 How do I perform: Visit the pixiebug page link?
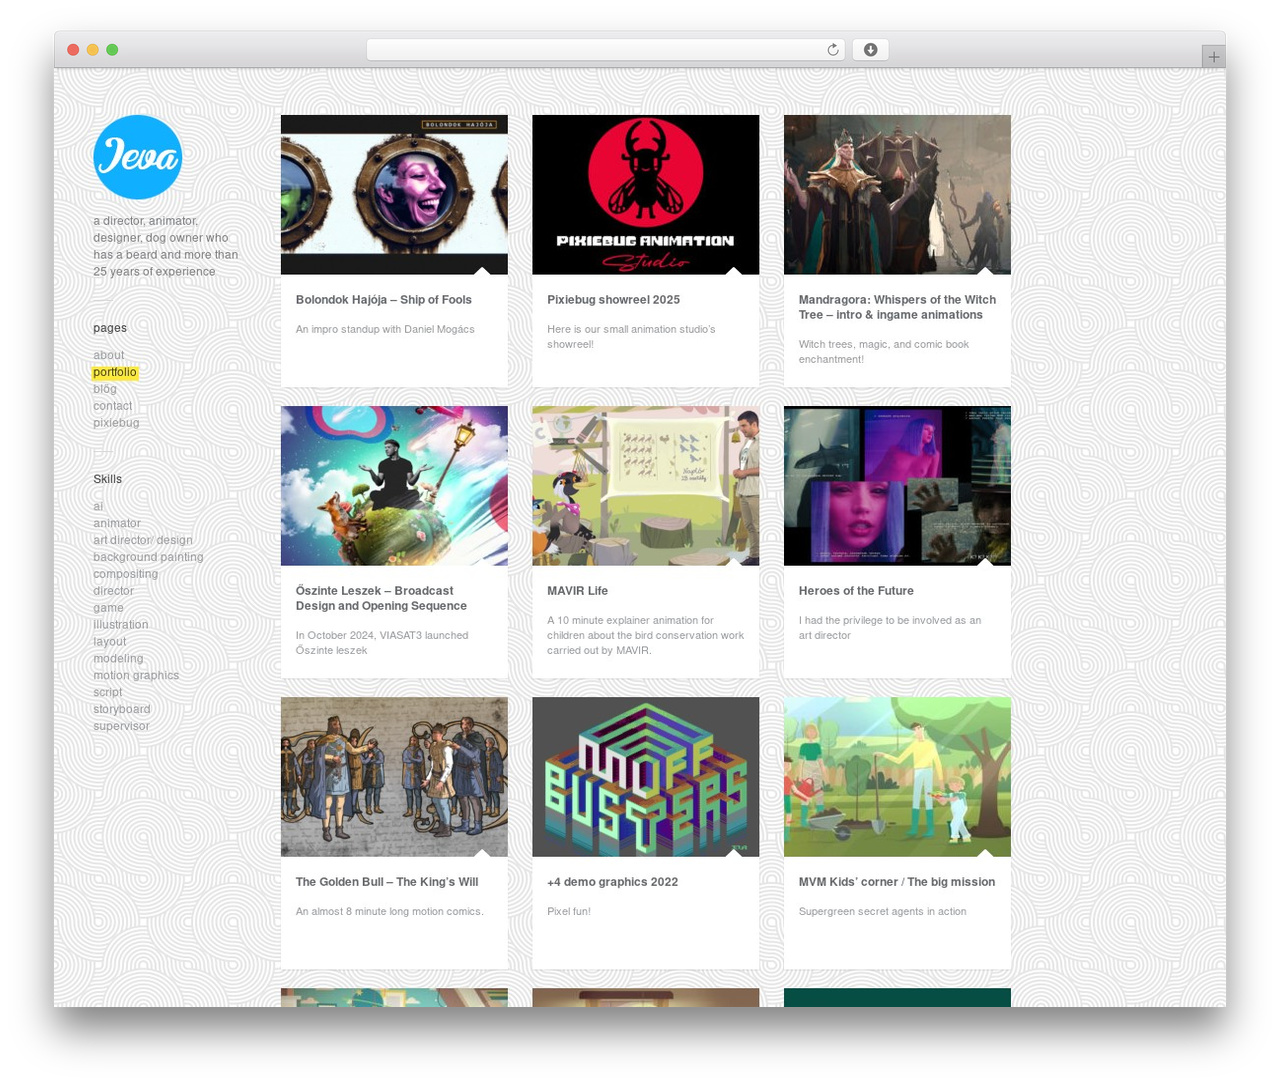point(116,423)
